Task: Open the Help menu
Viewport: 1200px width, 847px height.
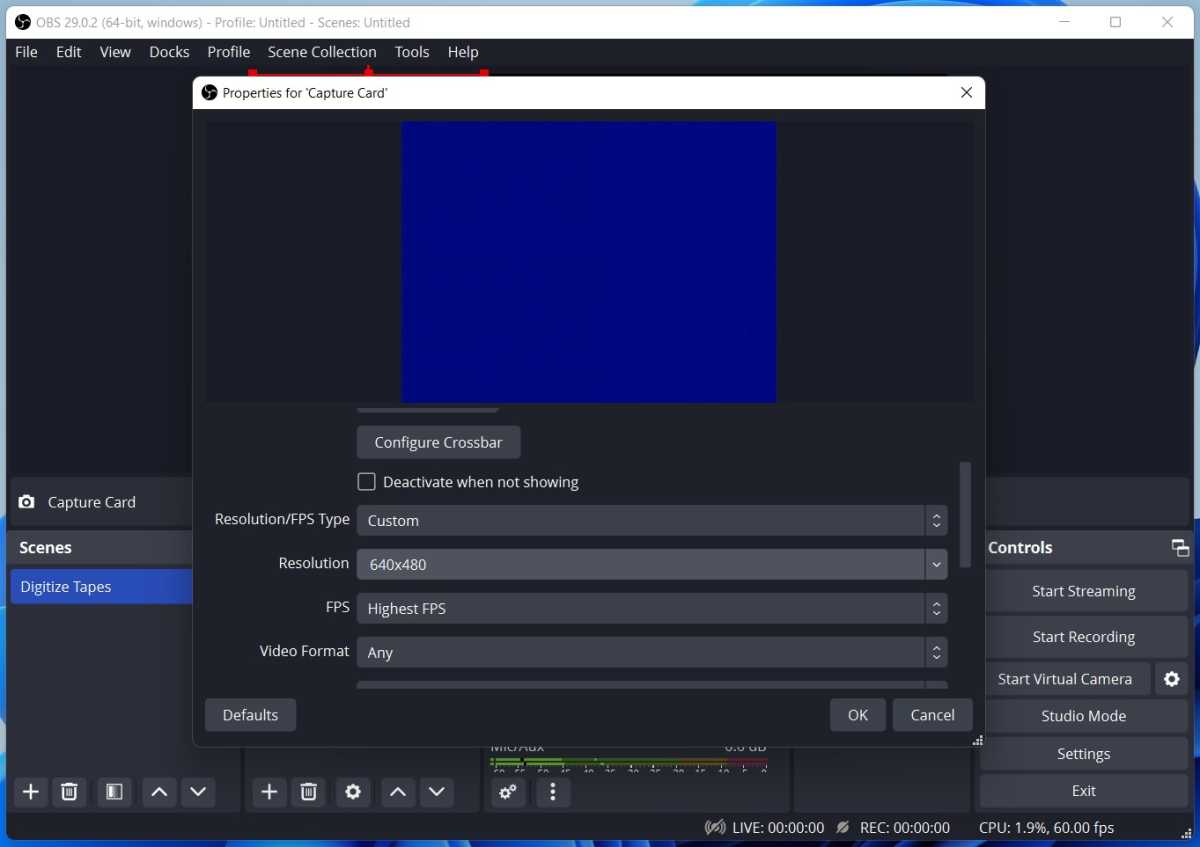Action: [x=463, y=52]
